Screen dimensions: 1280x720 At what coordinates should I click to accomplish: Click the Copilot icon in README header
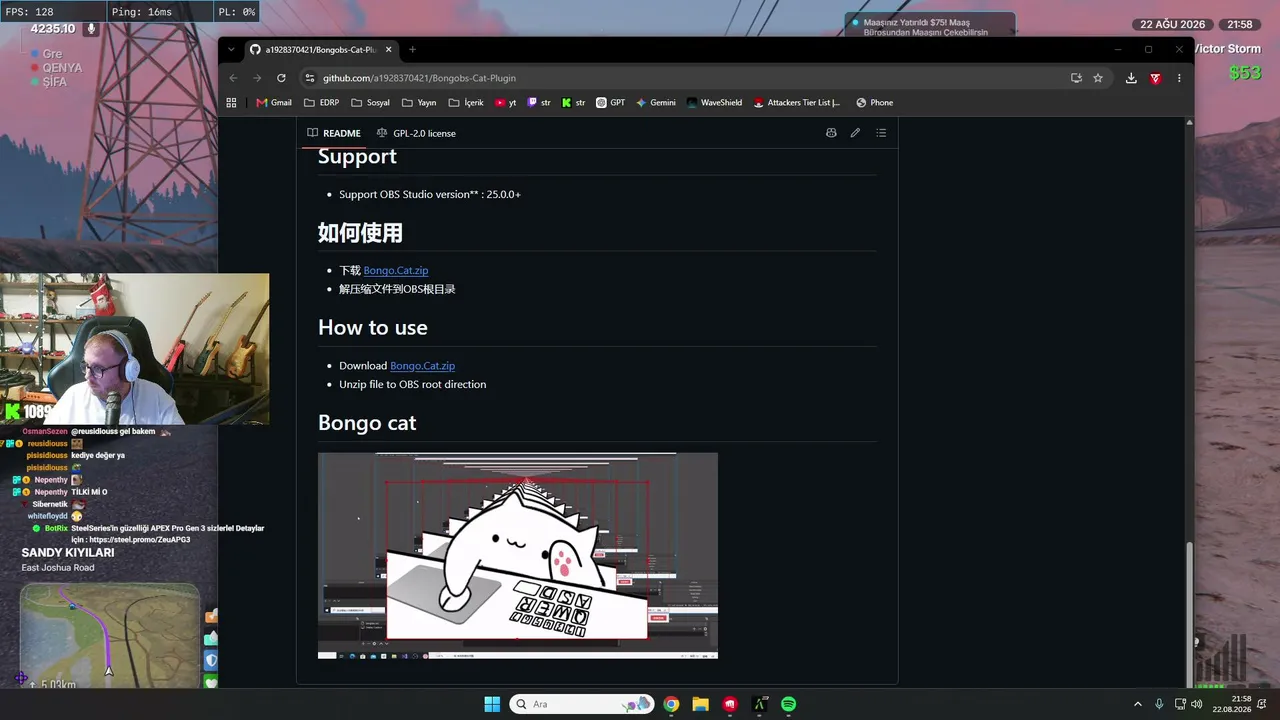[831, 133]
